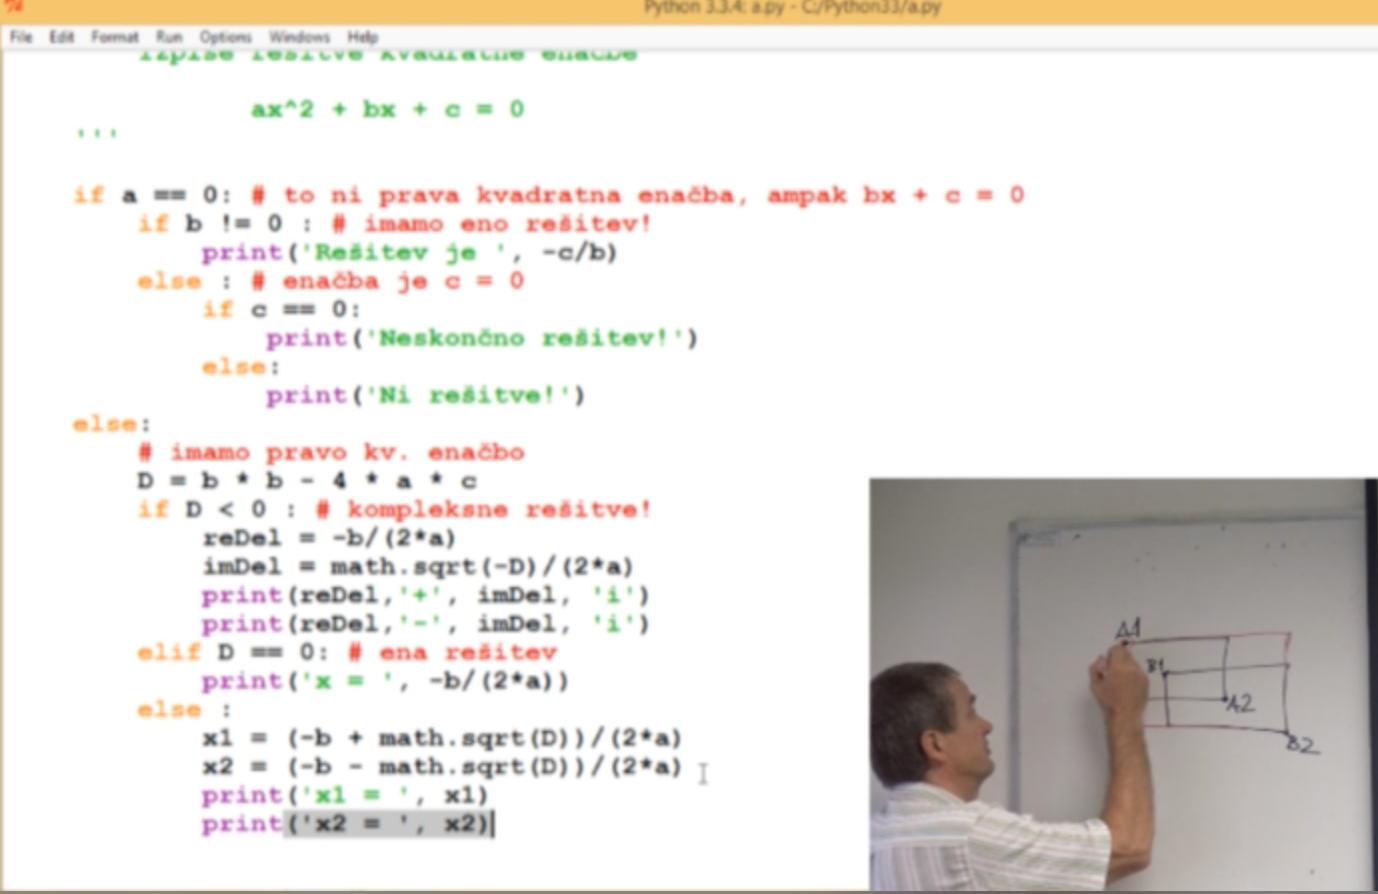This screenshot has height=894, width=1378.
Task: Click the green 'ax^2 + bx + c = 0' docstring
Action: [x=387, y=109]
